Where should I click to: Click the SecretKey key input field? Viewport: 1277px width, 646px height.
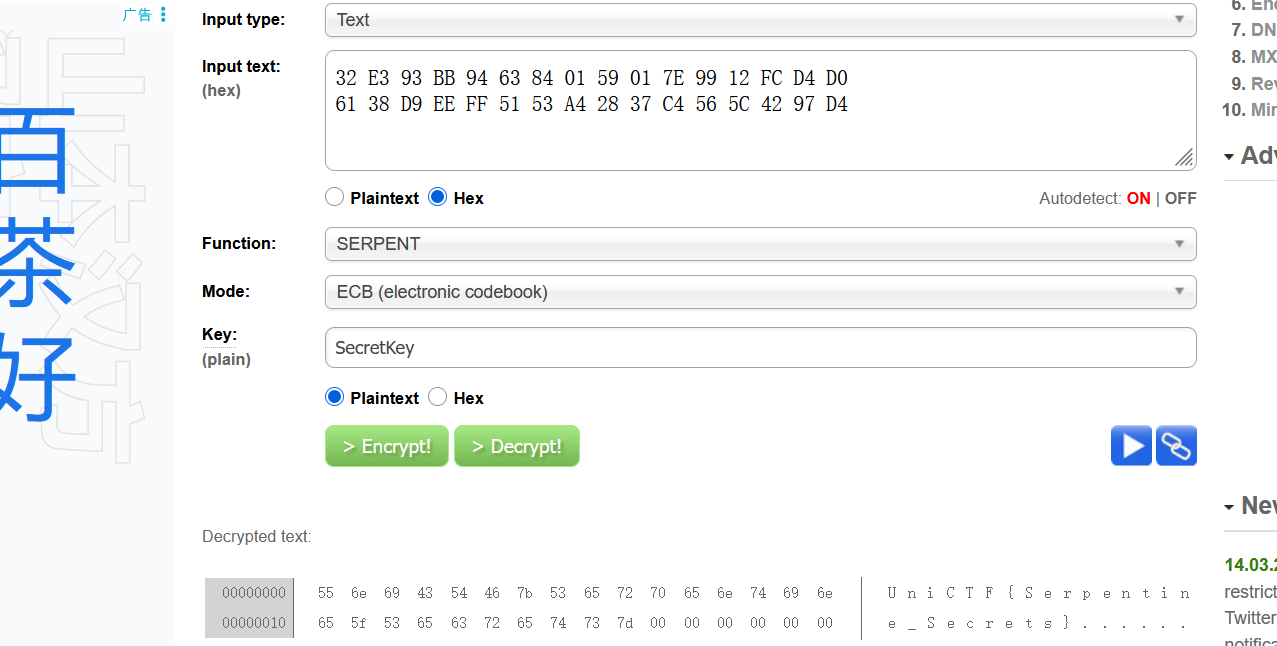(760, 348)
